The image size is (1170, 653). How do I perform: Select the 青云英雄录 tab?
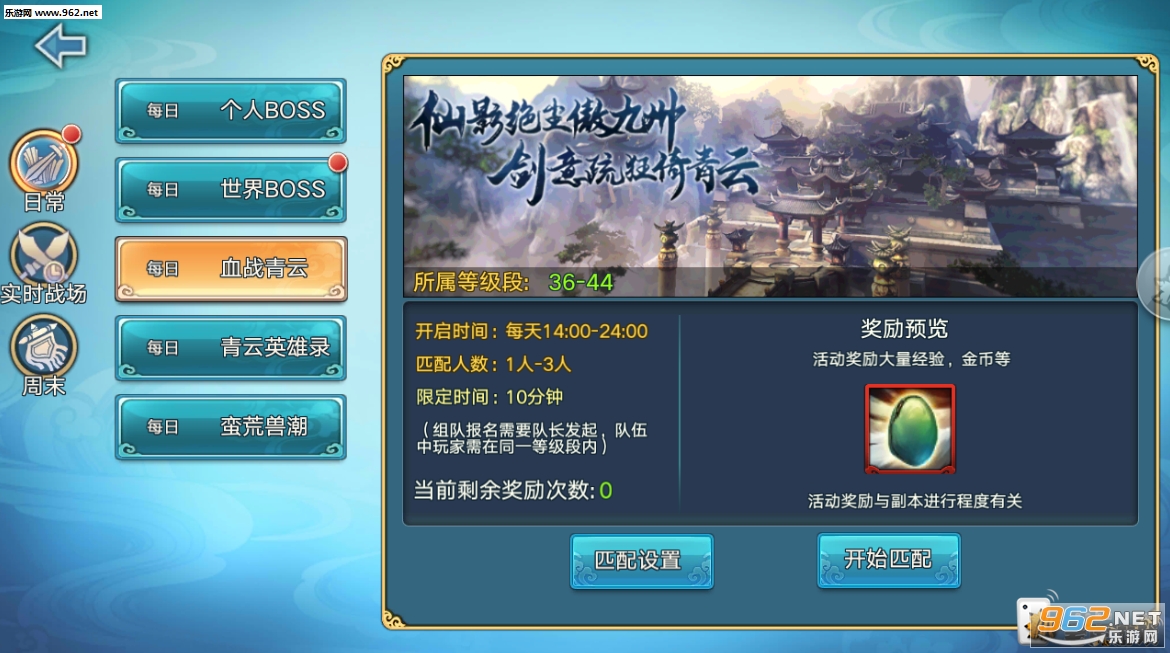pos(231,348)
